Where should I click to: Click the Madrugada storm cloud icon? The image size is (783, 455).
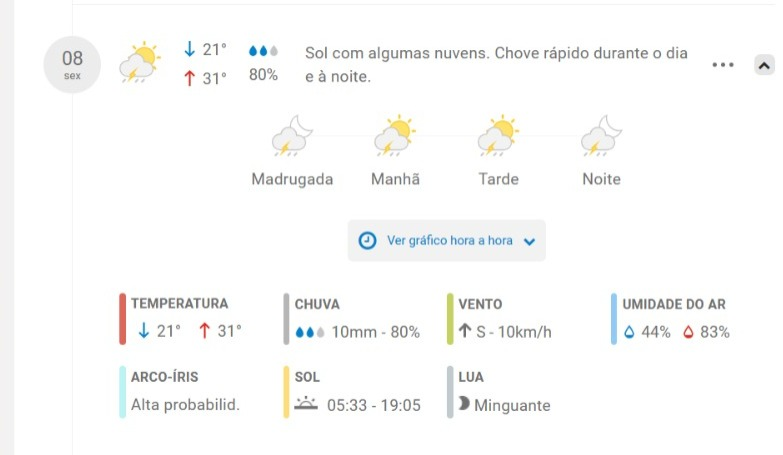pyautogui.click(x=292, y=136)
